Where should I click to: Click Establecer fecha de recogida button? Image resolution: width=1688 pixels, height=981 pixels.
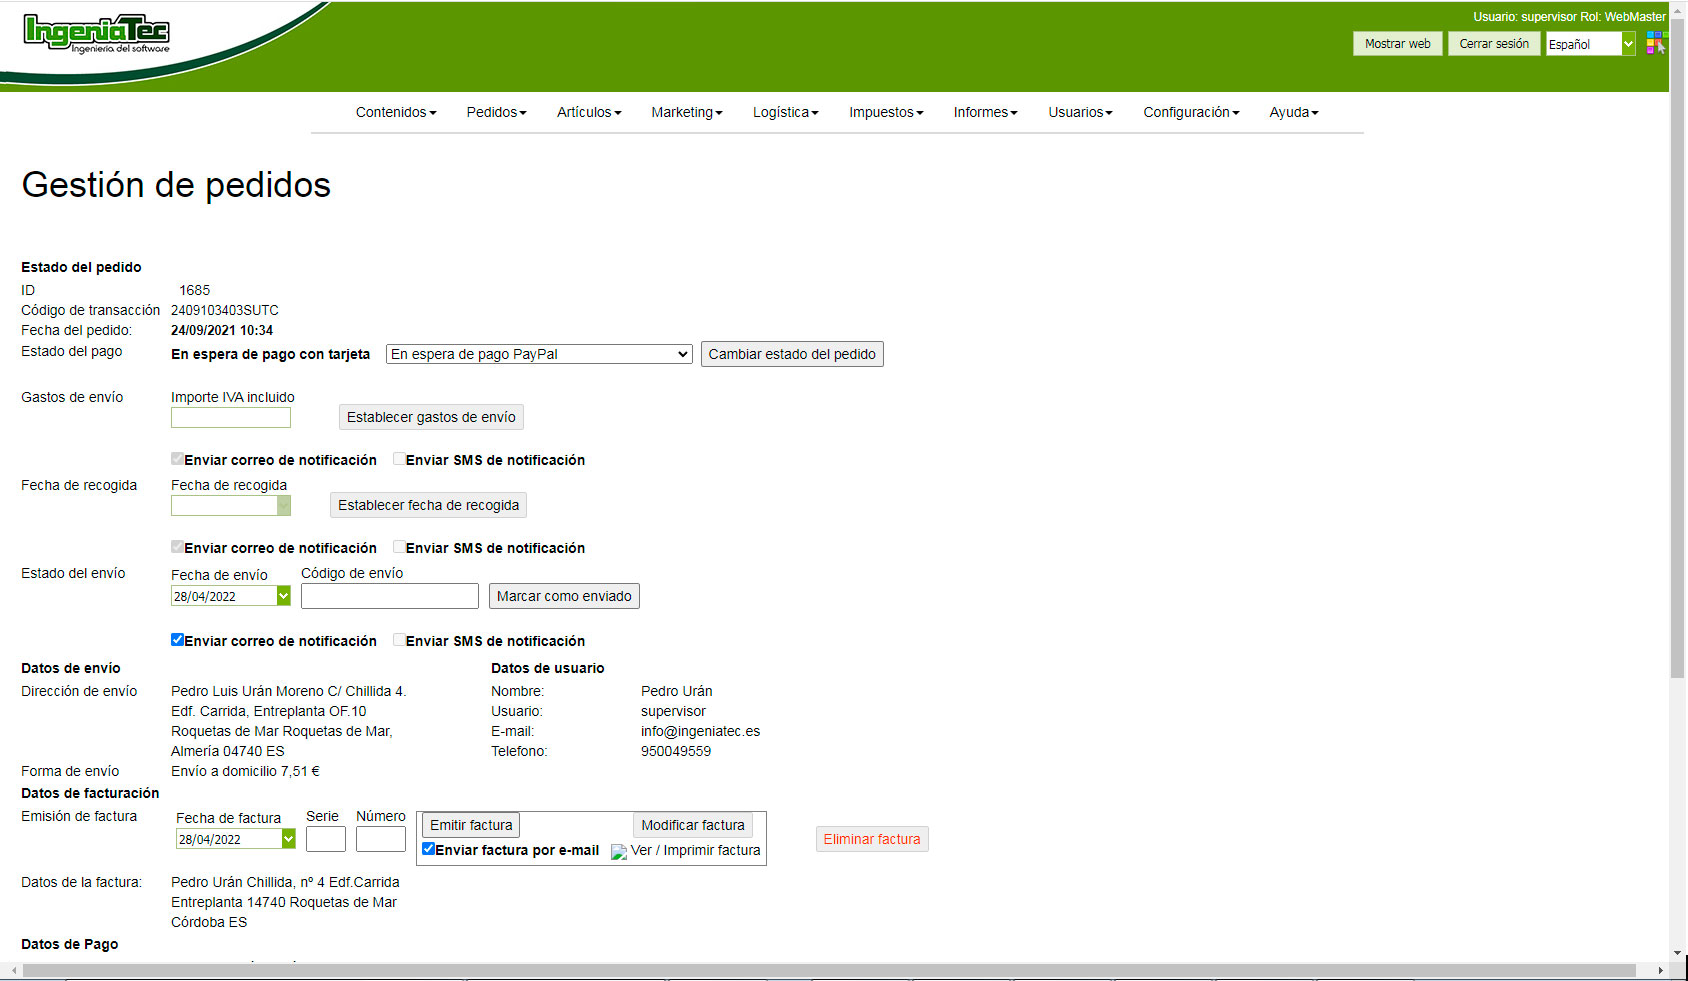(428, 505)
